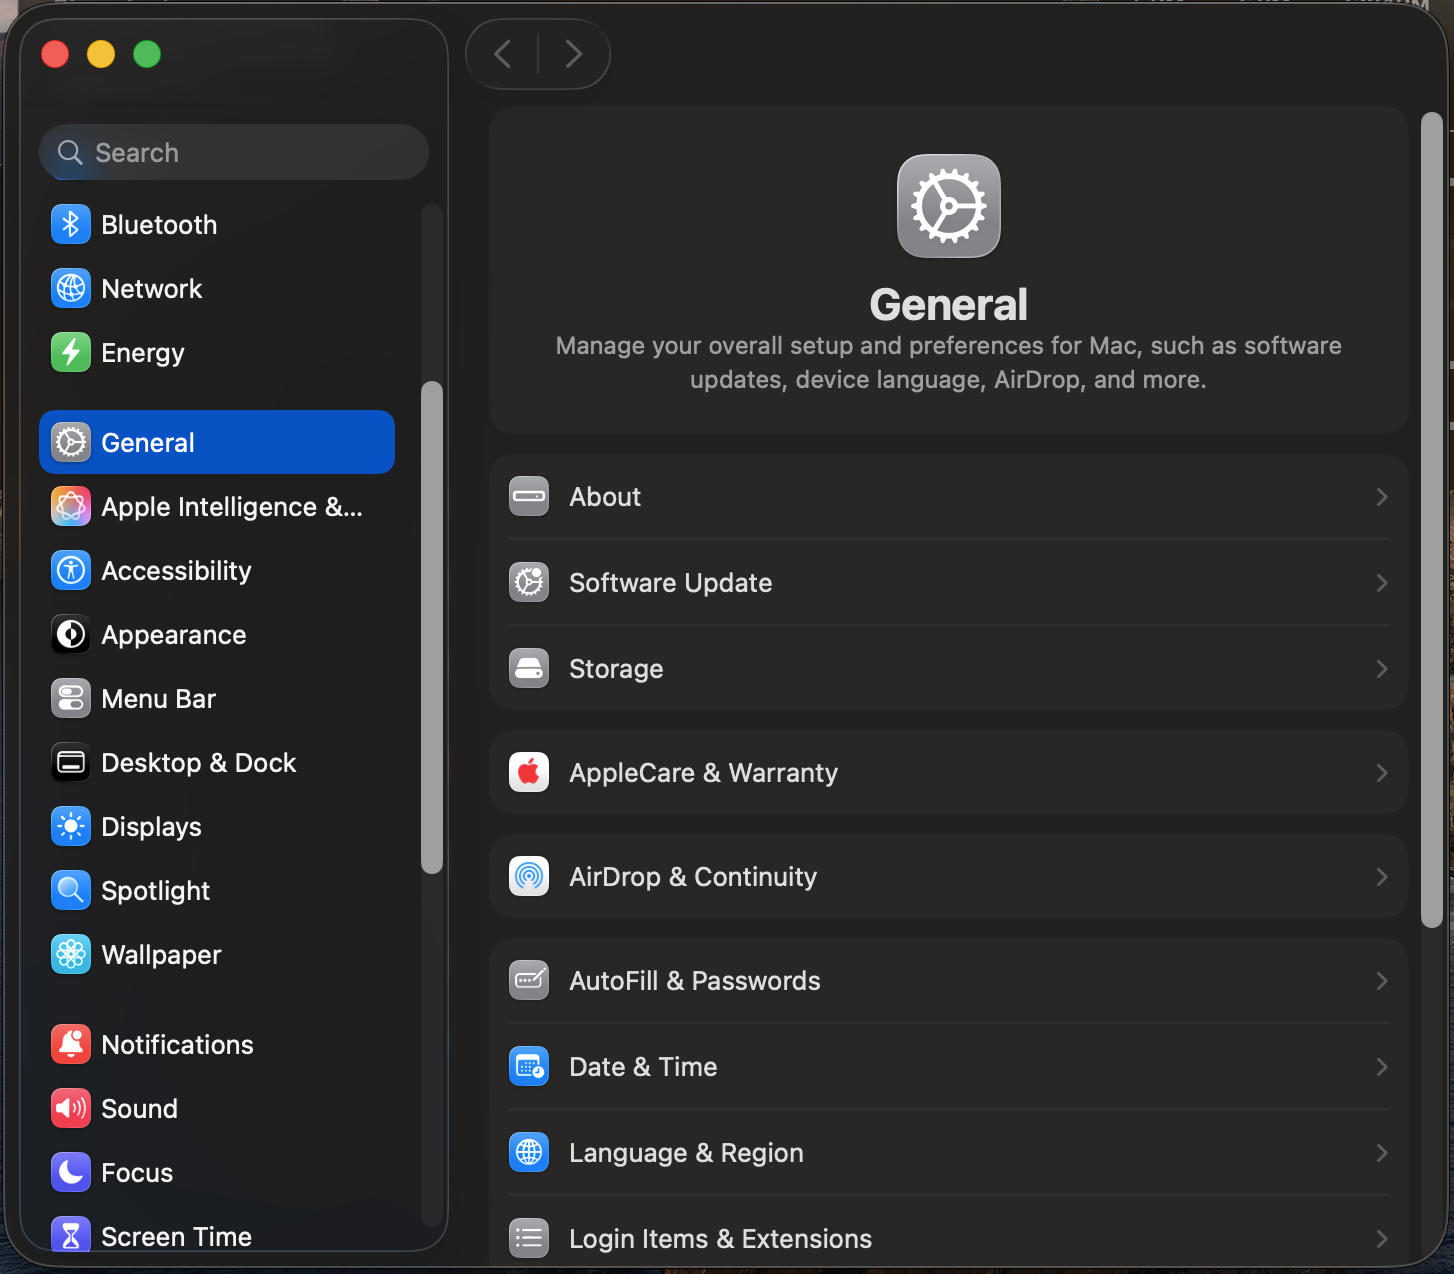Click the main pane's vertical scrollbar thumb
This screenshot has width=1454, height=1274.
click(1432, 520)
